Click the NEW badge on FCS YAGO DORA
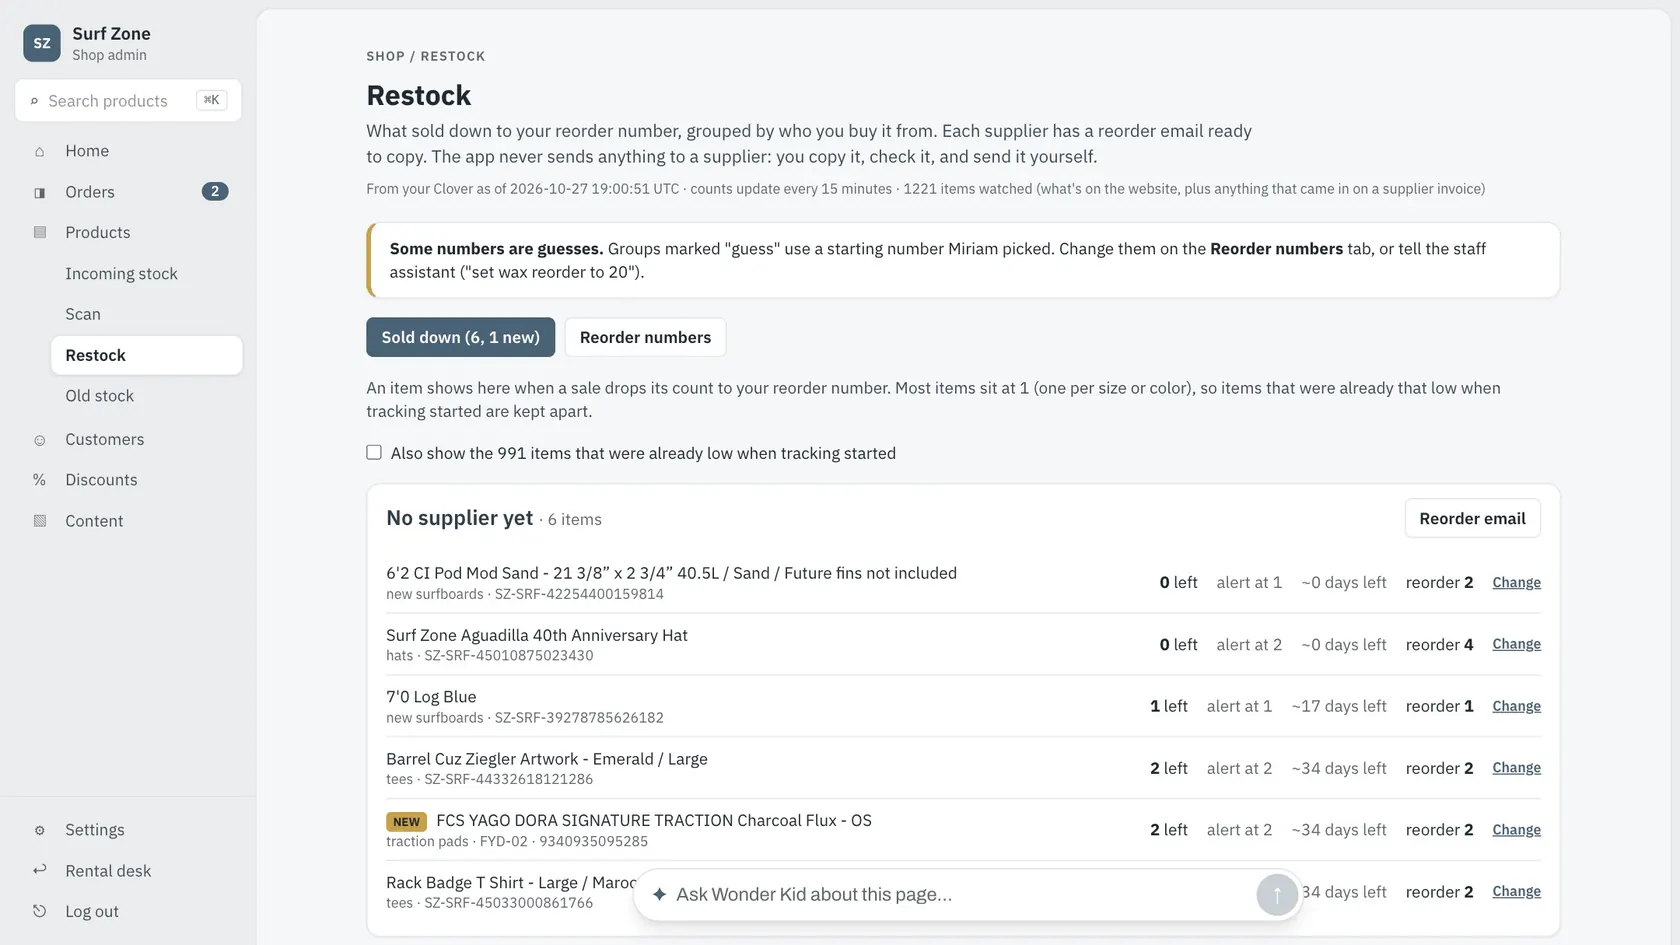1680x945 pixels. [406, 822]
